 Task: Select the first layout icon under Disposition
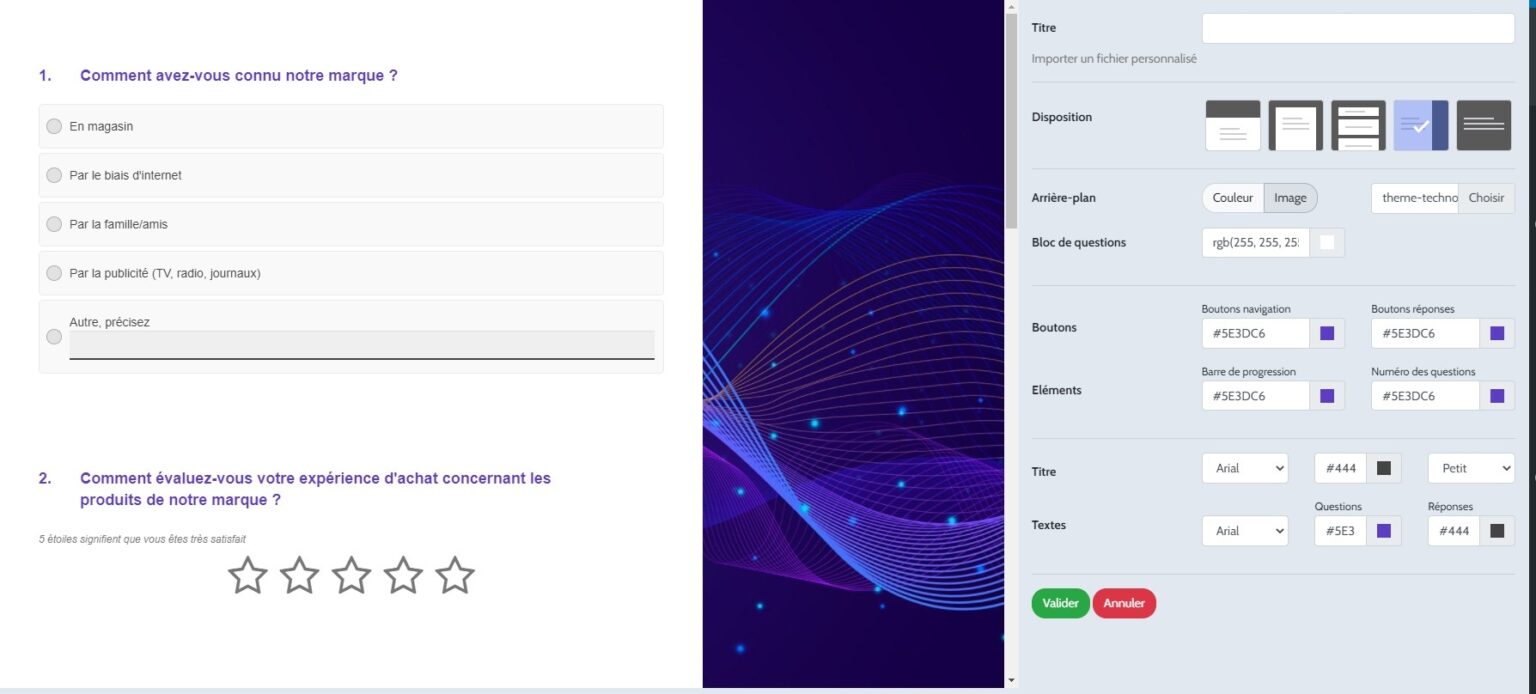click(x=1232, y=124)
